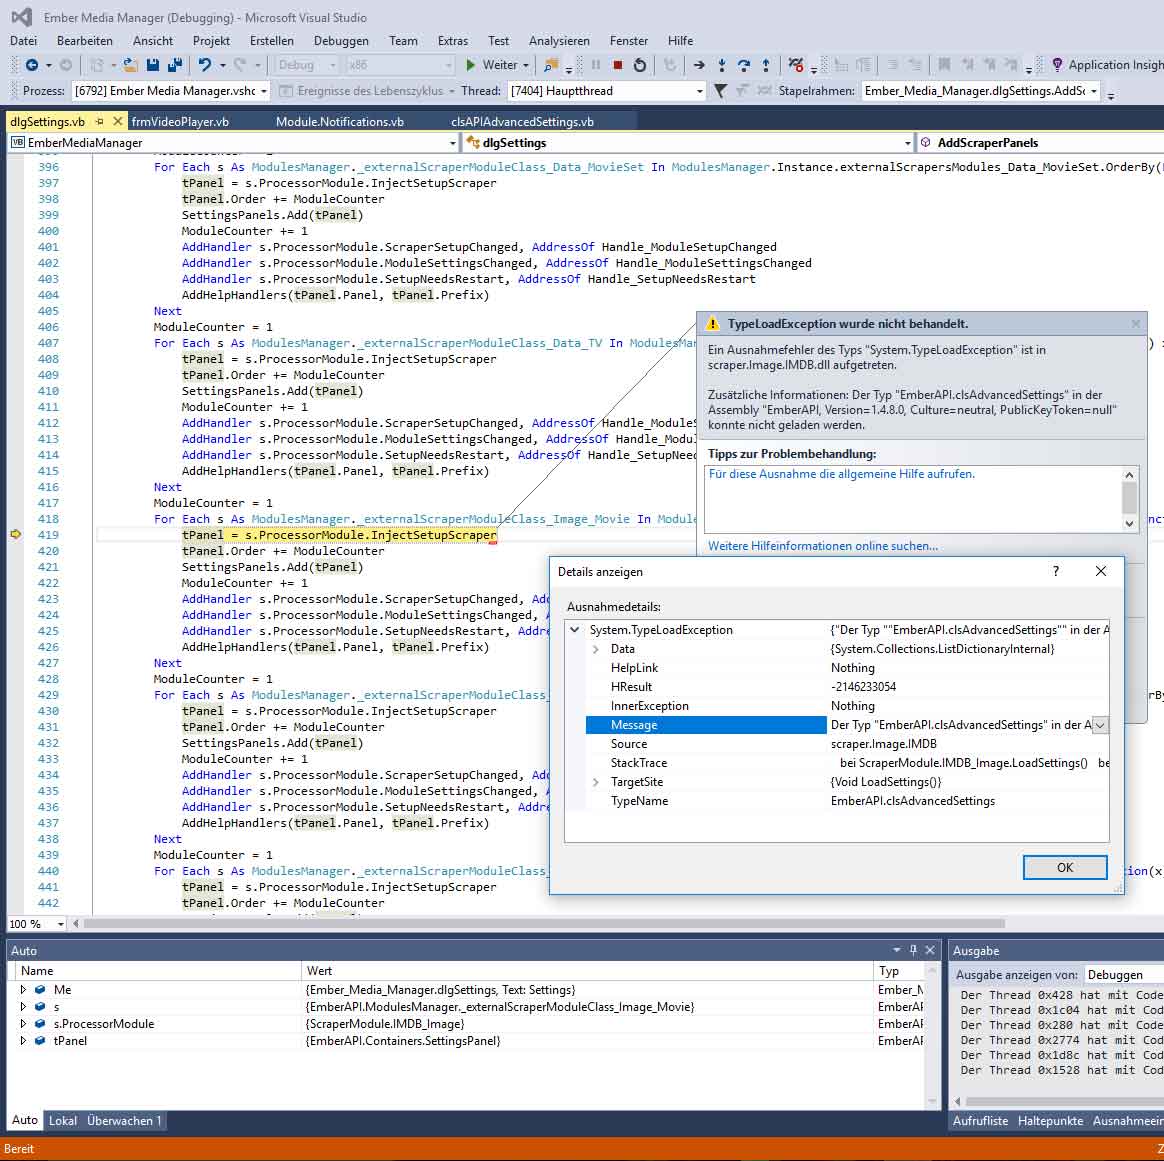This screenshot has width=1164, height=1161.
Task: Click 'Weitere Hilfeinformationen online suchen' link
Action: 823,546
